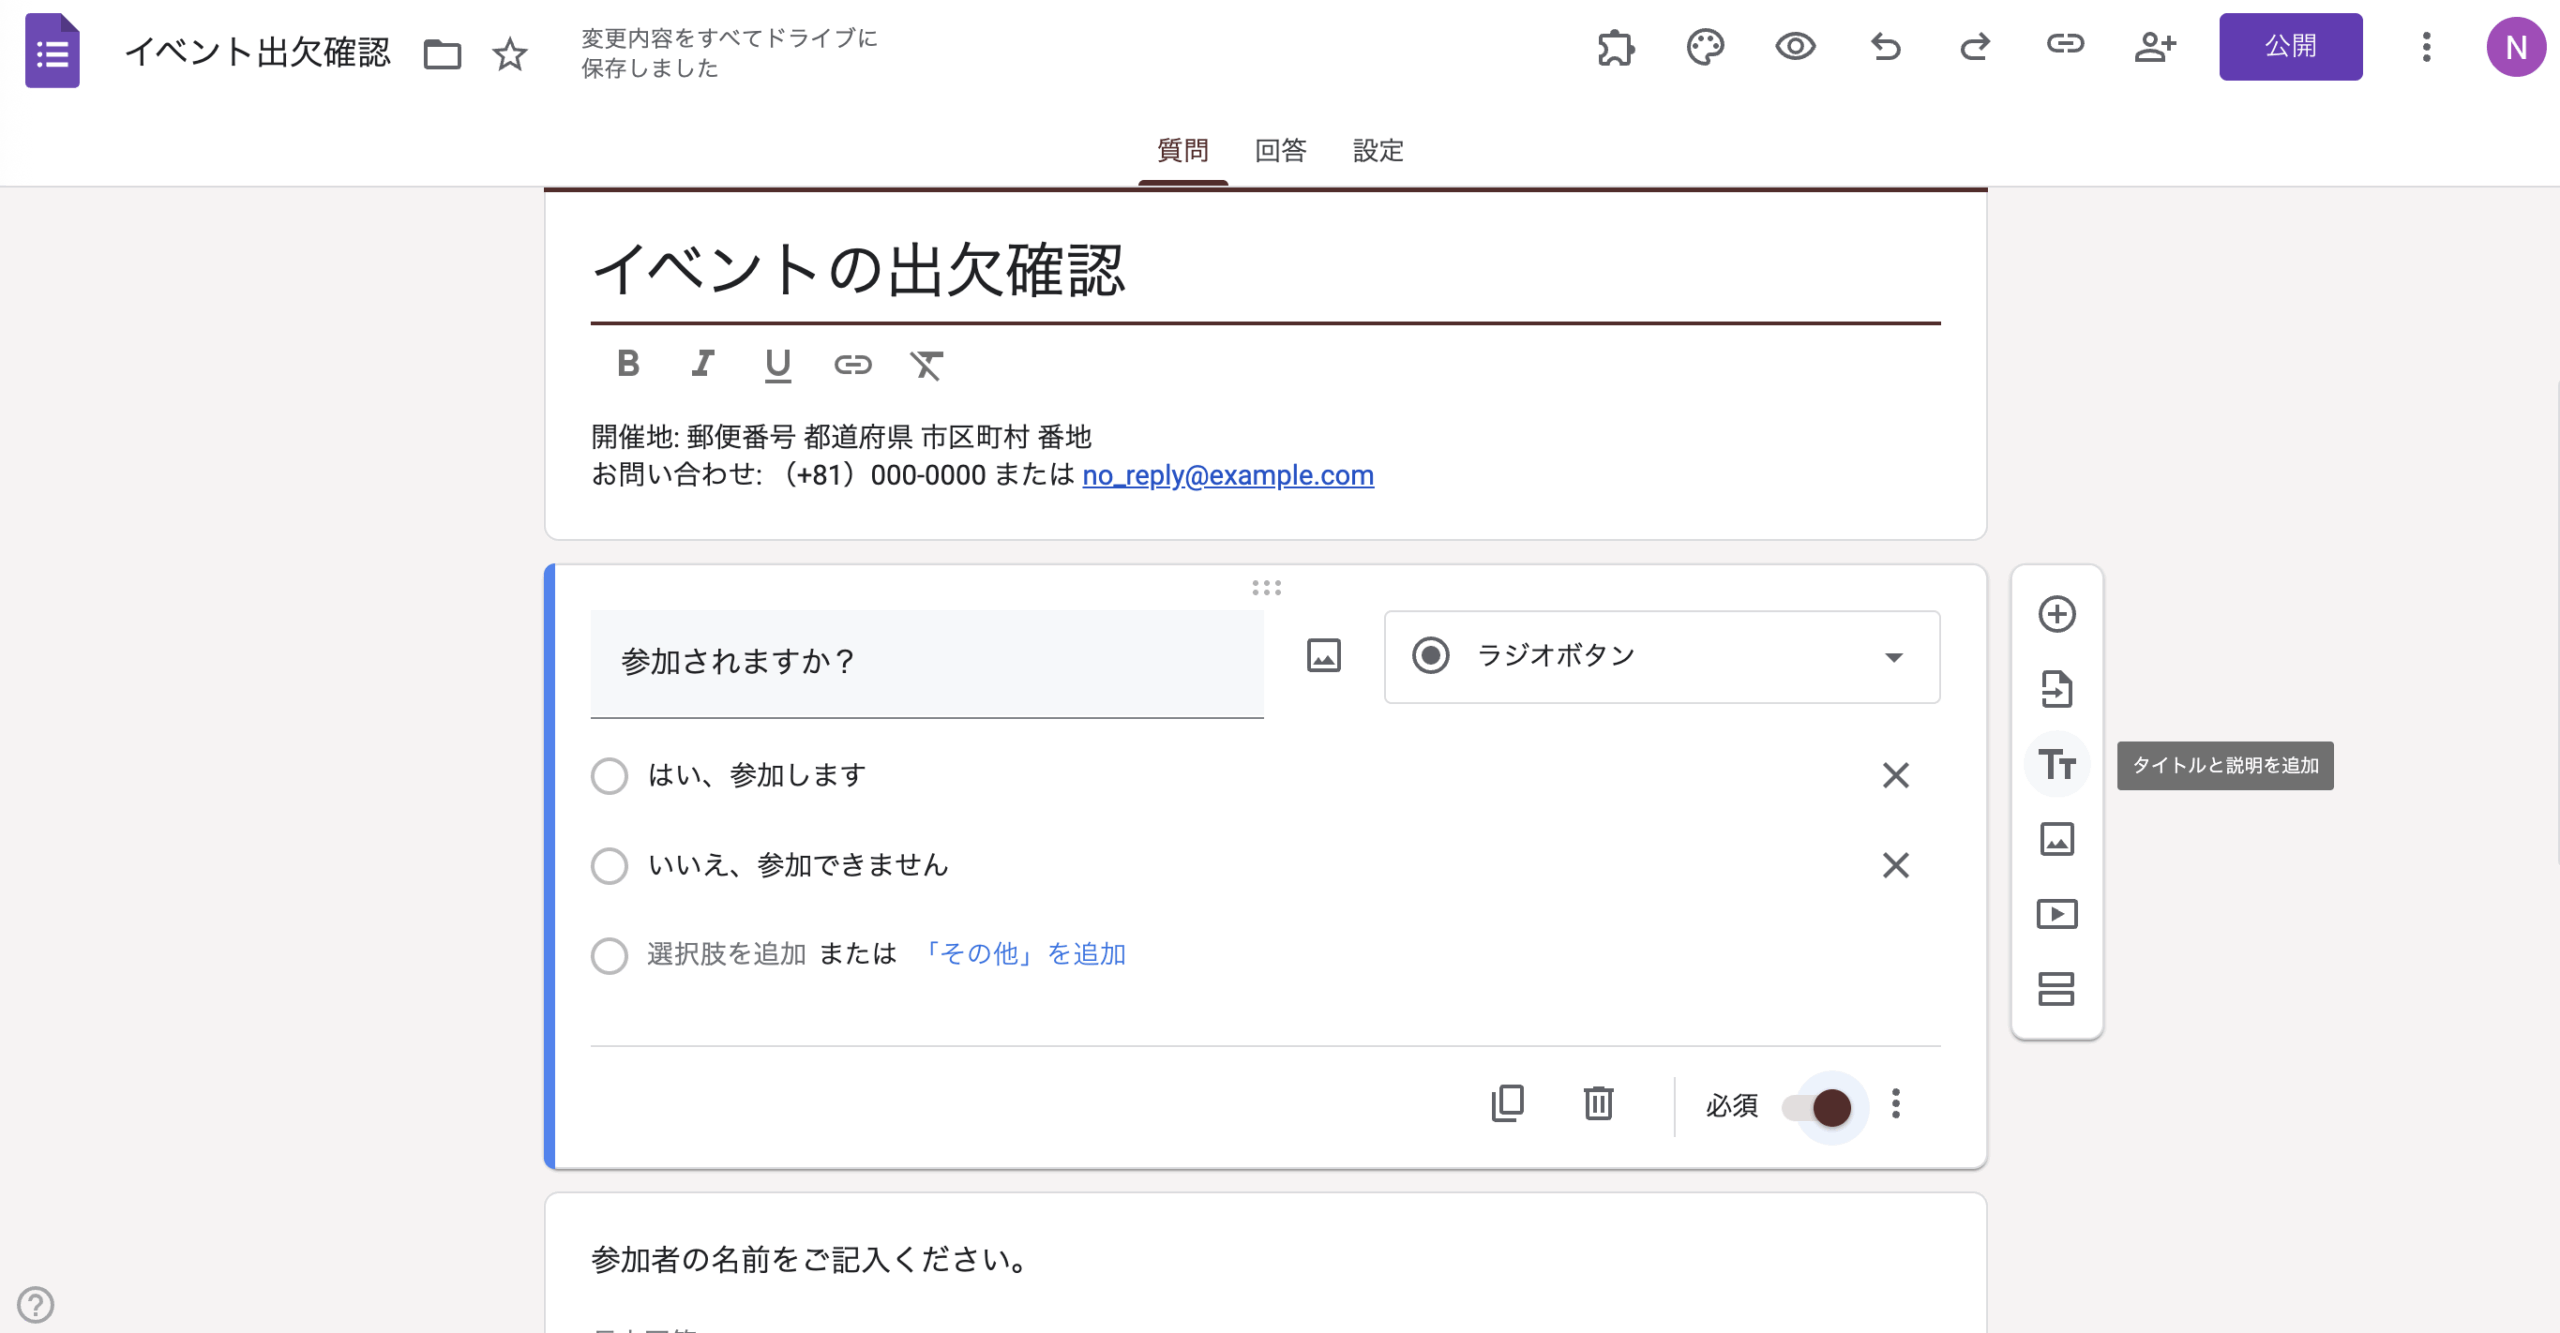Open the theme customization palette icon
The image size is (2560, 1333).
click(1705, 47)
